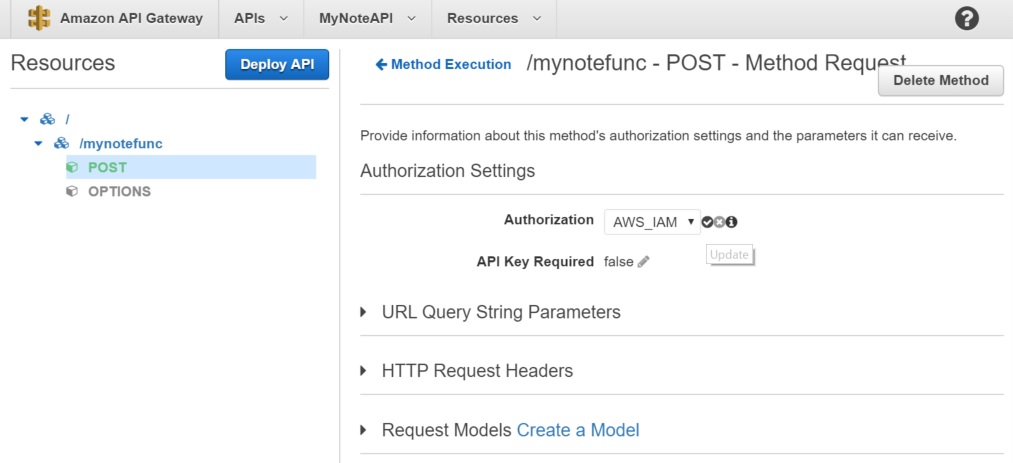Screen dimensions: 1013x463
Task: Open the Resources dropdown menu
Action: point(494,19)
